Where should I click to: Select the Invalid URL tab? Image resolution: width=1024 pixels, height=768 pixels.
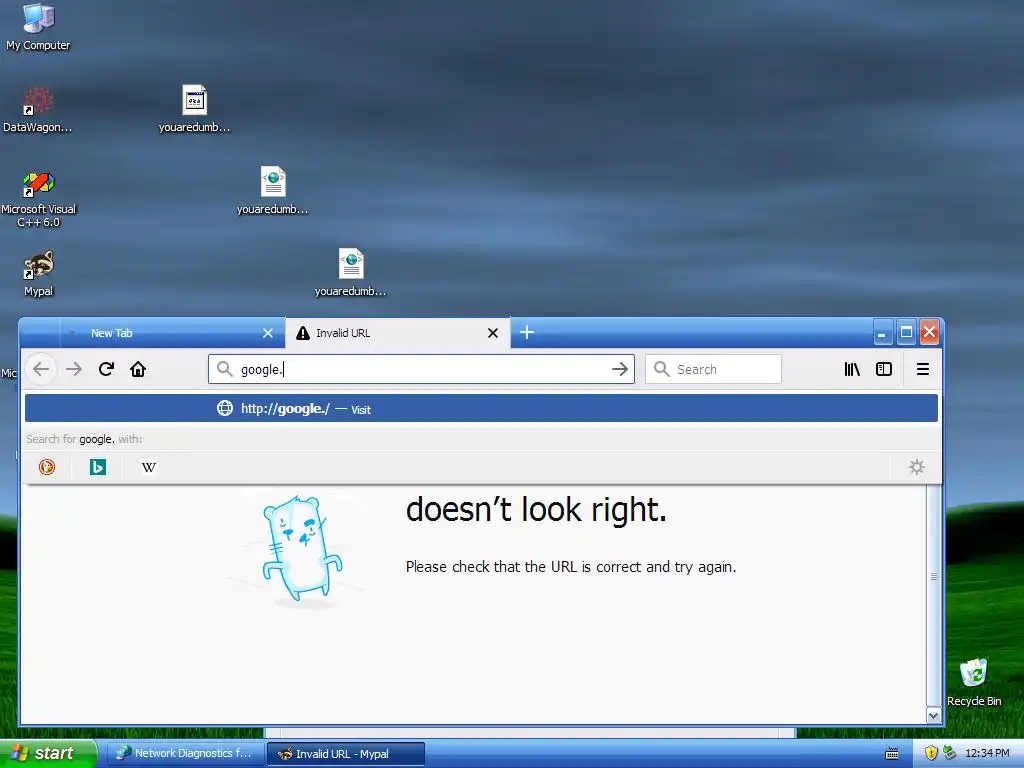click(398, 333)
